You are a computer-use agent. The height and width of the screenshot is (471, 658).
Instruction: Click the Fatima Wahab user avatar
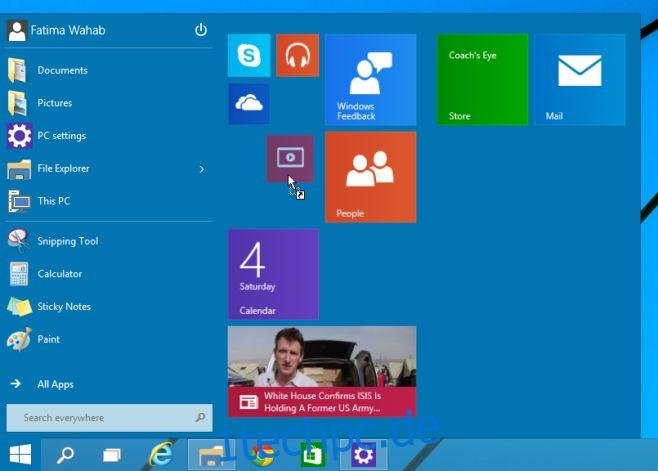tap(17, 31)
